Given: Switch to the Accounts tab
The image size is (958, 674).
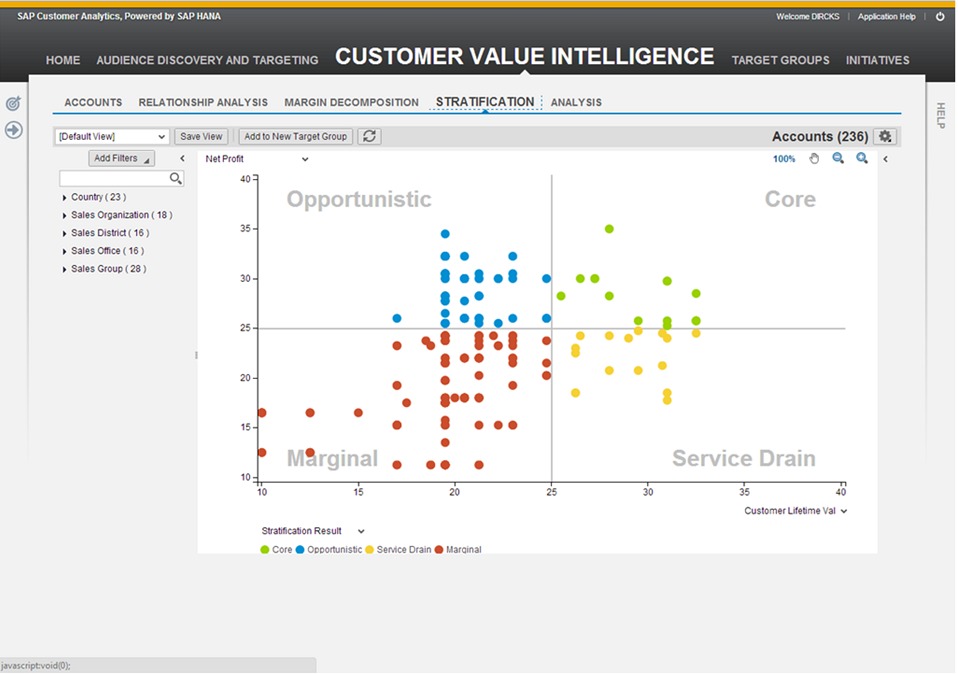Looking at the screenshot, I should coord(93,103).
